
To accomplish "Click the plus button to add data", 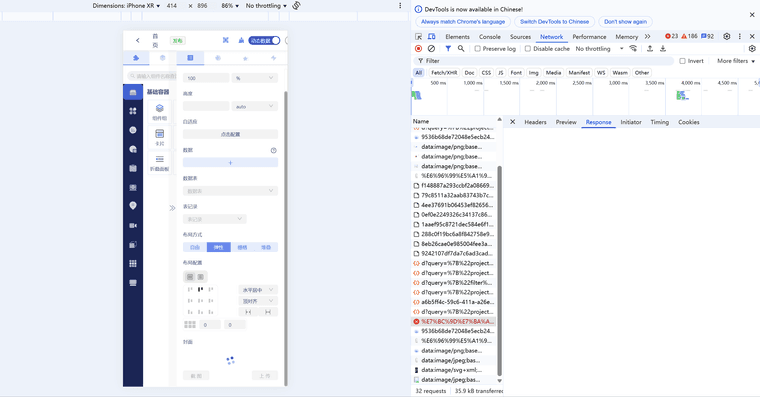I will click(230, 163).
